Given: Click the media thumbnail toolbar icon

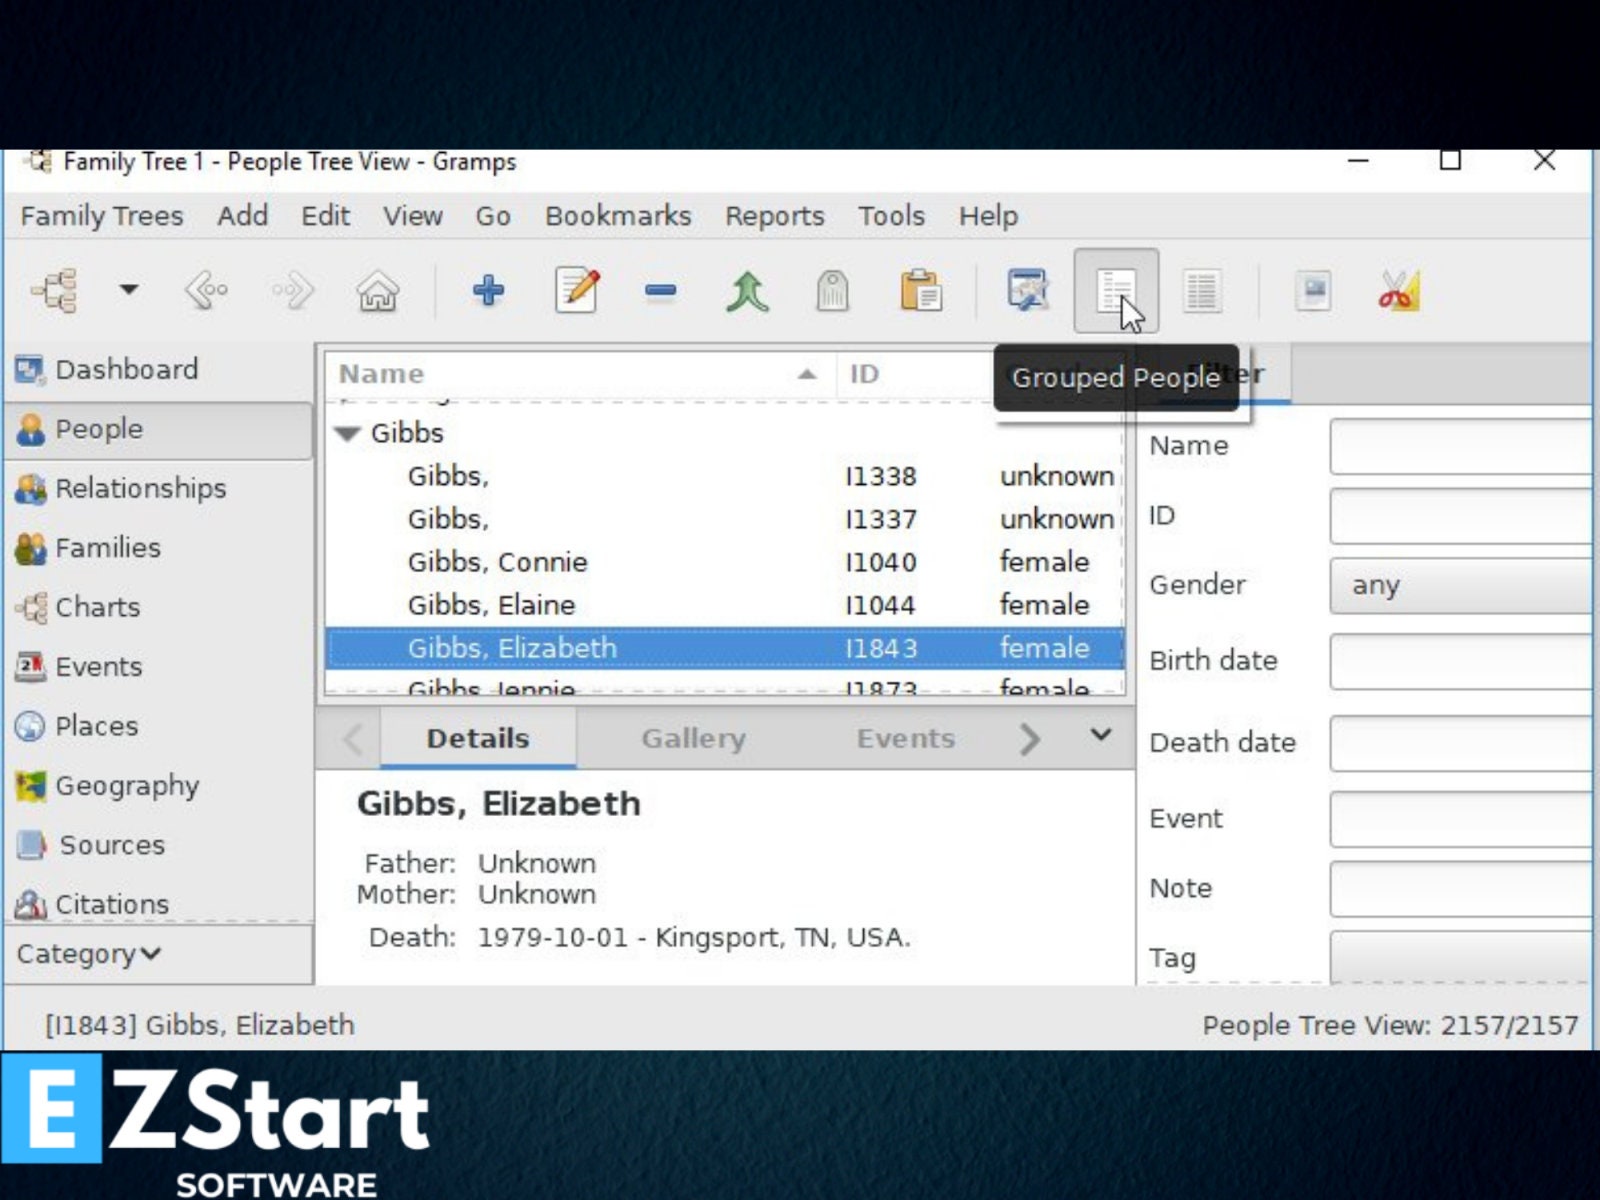Looking at the screenshot, I should 1312,291.
